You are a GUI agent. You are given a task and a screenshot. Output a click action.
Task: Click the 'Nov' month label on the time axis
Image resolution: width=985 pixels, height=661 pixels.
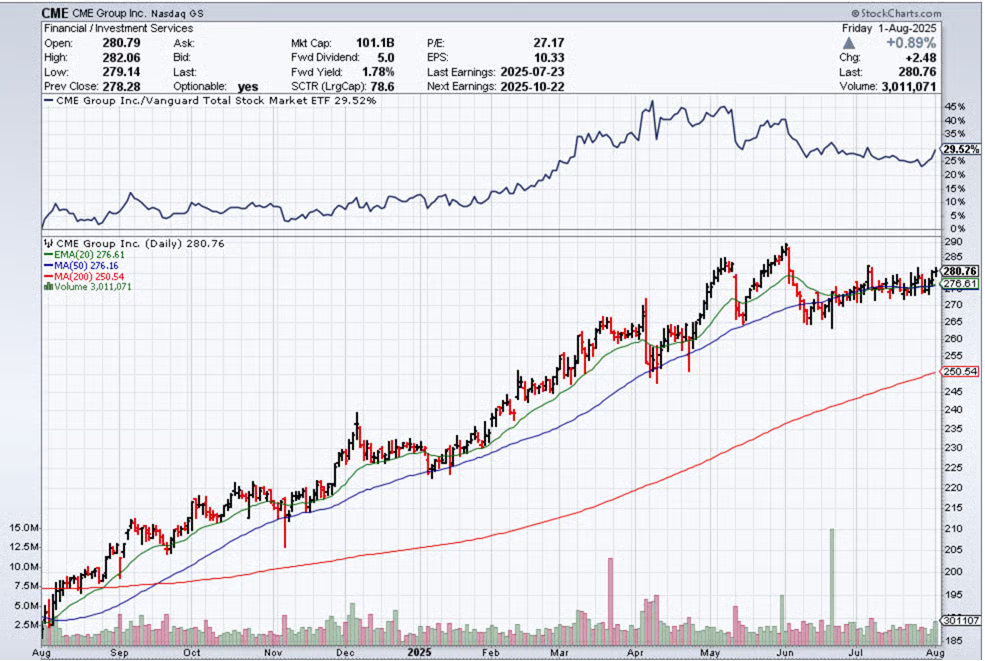pyautogui.click(x=273, y=653)
